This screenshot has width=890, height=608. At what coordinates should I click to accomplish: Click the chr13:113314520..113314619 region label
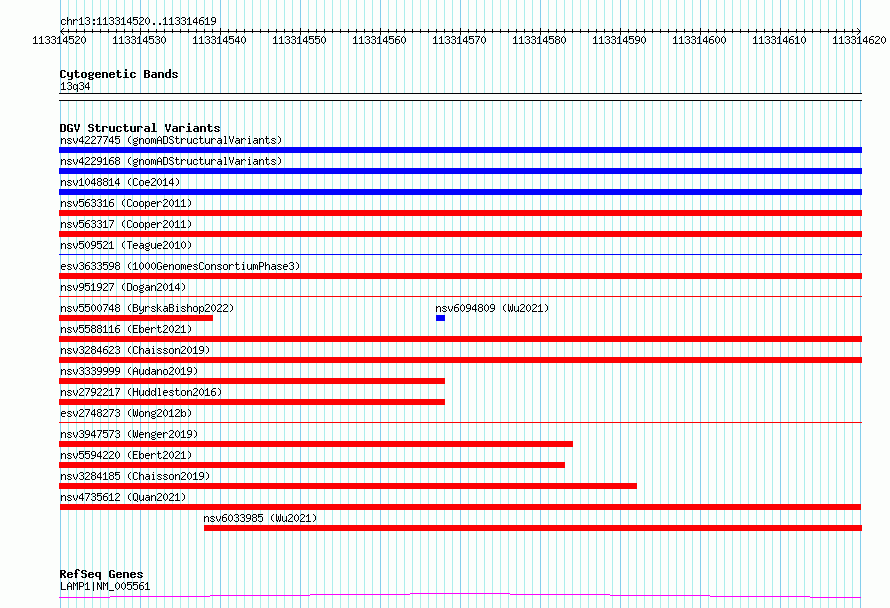point(138,21)
